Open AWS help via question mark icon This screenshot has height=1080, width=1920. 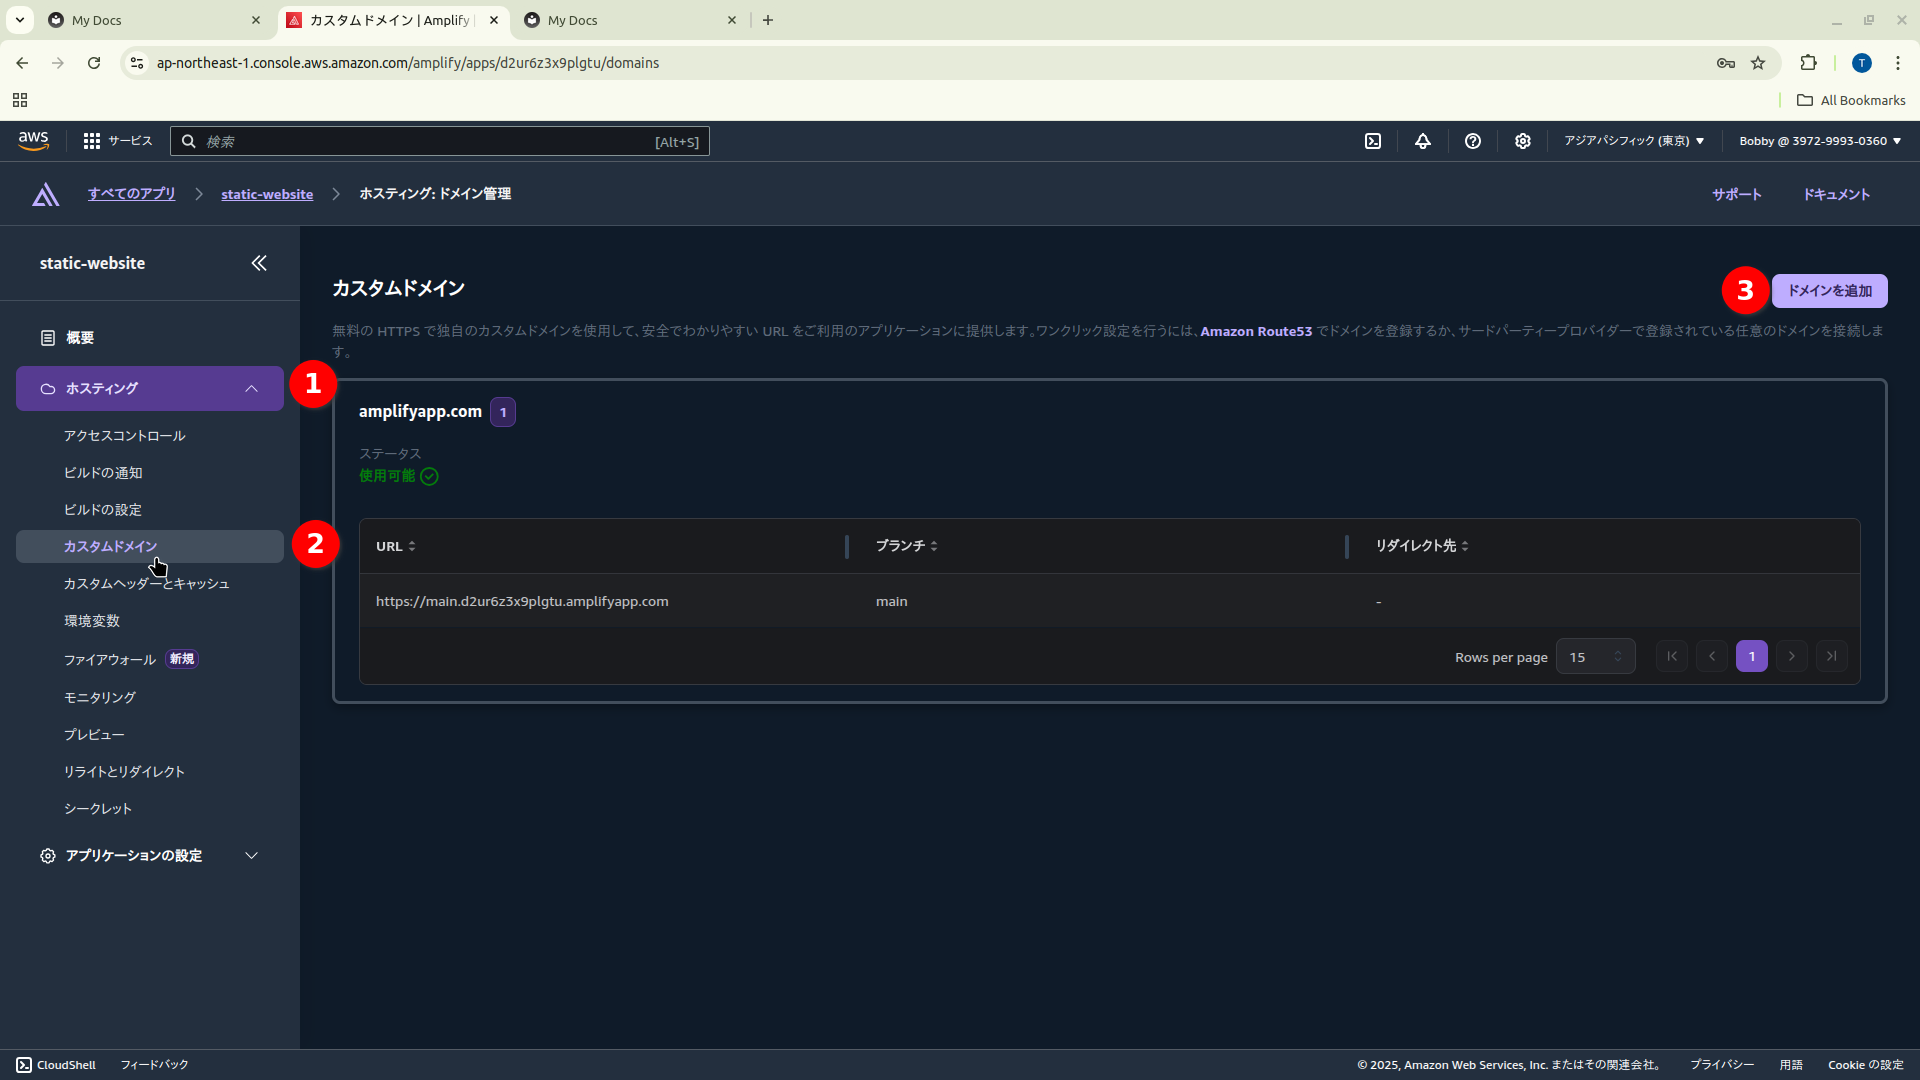click(x=1472, y=141)
